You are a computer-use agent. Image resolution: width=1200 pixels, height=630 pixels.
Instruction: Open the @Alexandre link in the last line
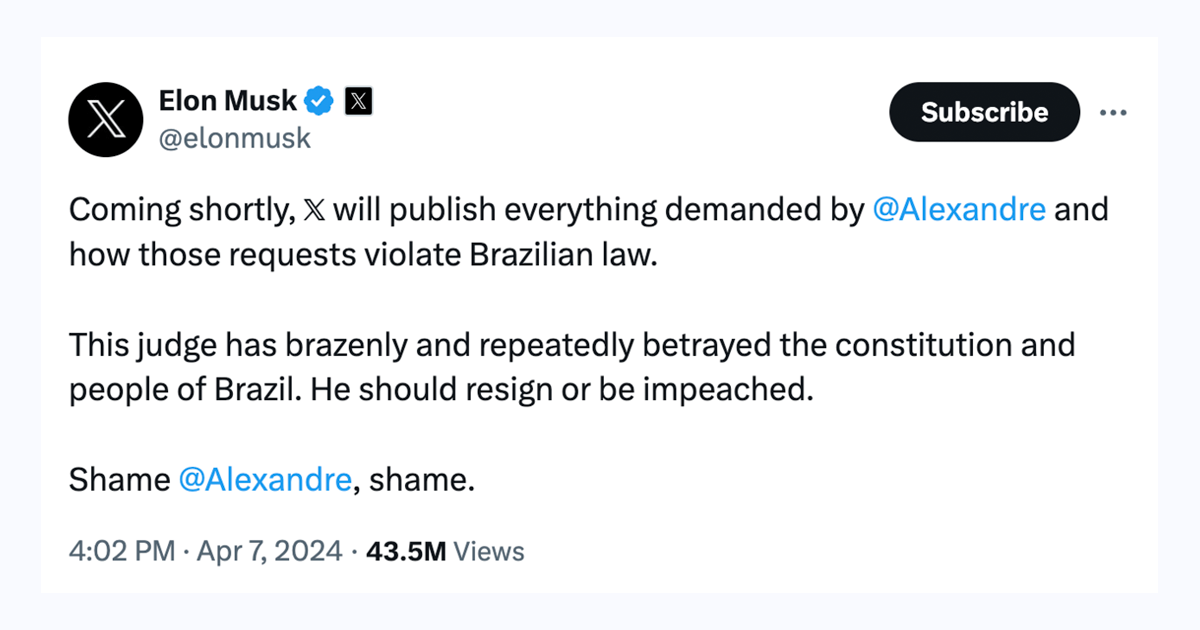[x=266, y=479]
